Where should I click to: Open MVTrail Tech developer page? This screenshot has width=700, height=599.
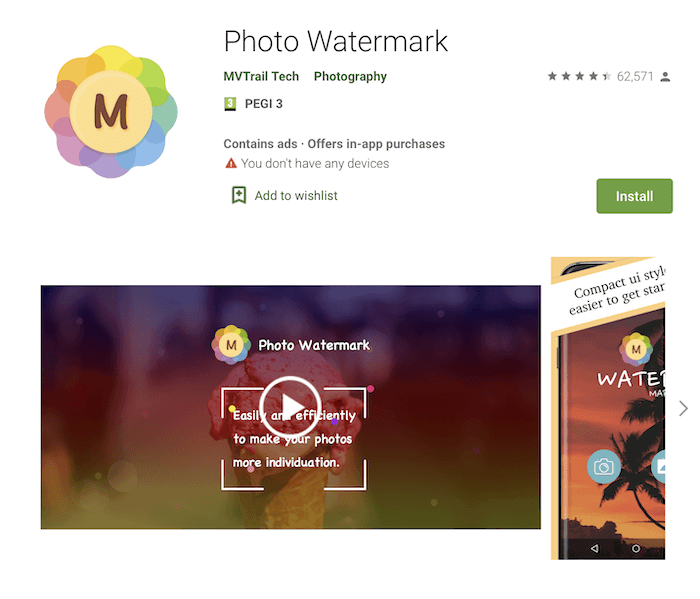coord(261,76)
